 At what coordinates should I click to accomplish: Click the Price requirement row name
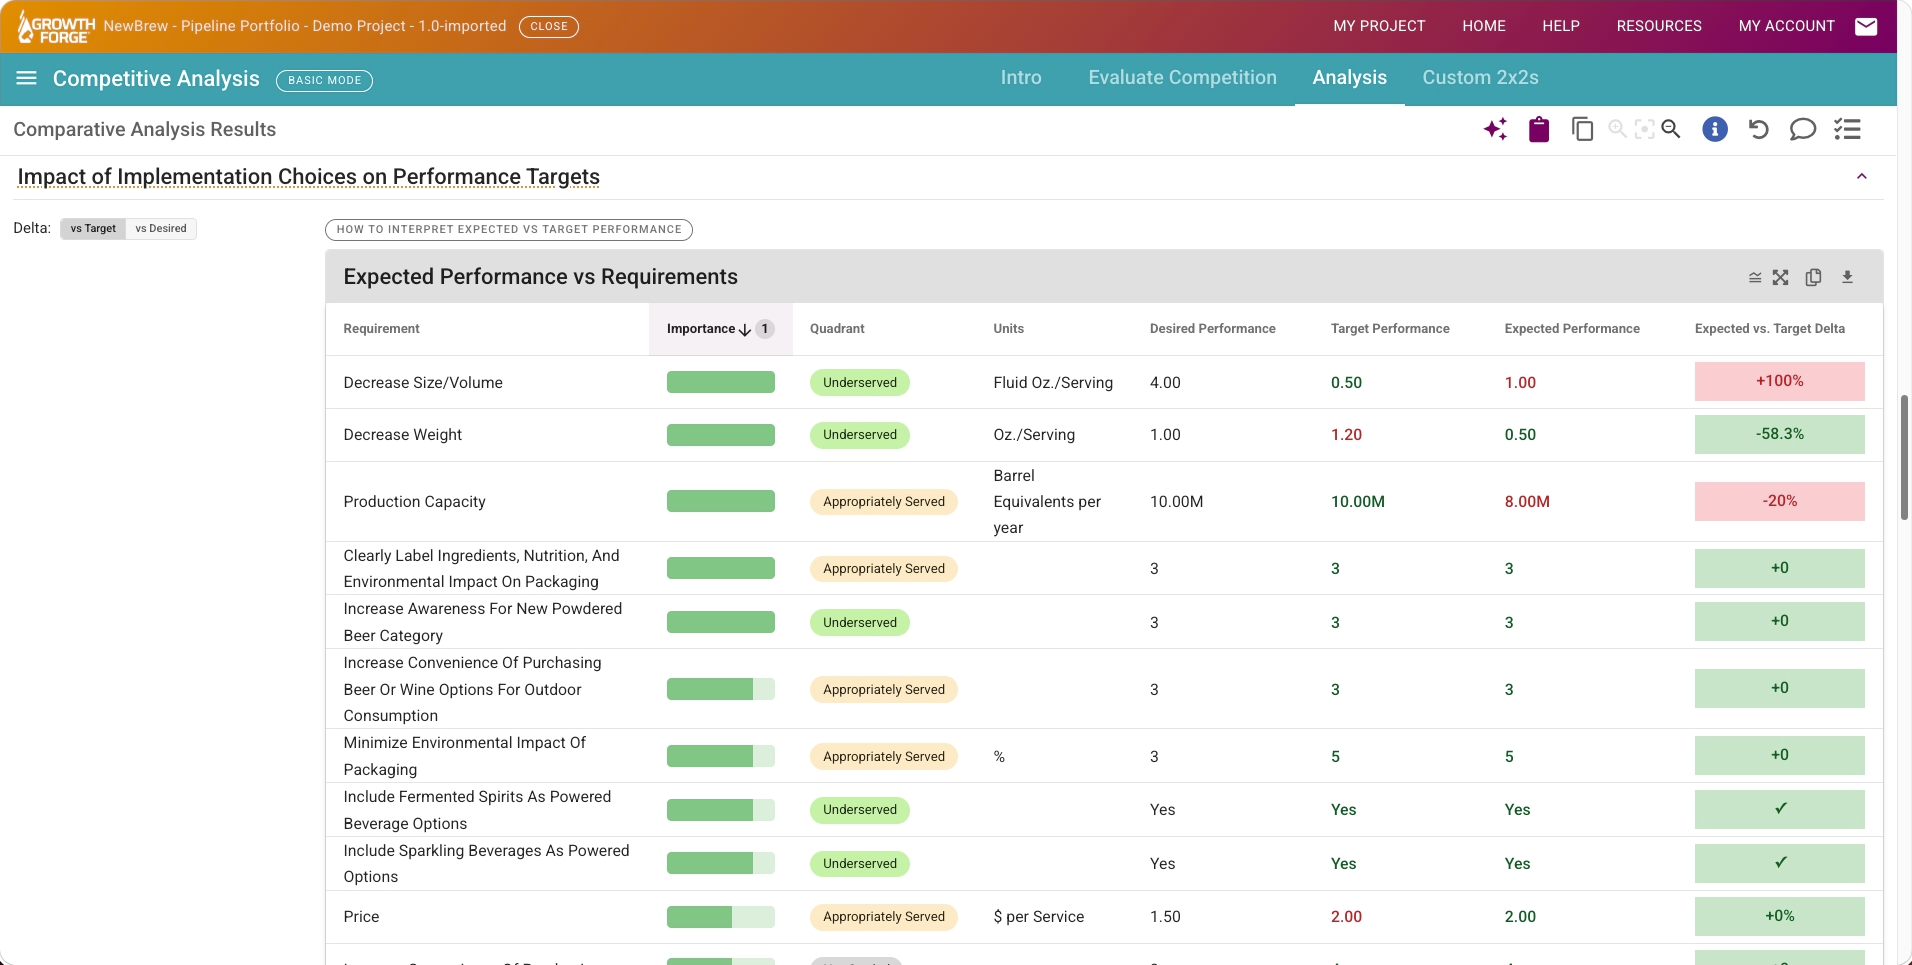(x=361, y=917)
